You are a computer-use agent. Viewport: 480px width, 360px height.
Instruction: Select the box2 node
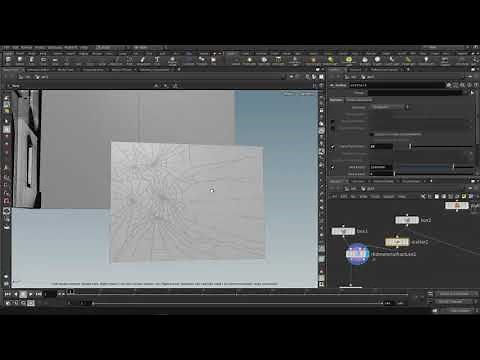[x=407, y=220]
